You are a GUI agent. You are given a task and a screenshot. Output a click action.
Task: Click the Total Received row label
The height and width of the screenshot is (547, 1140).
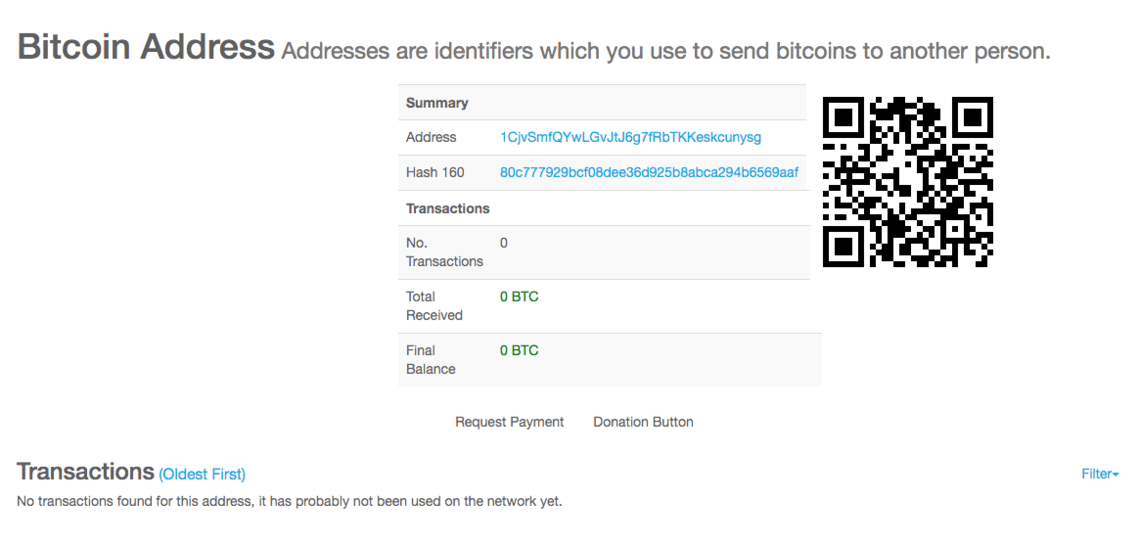[x=434, y=306]
